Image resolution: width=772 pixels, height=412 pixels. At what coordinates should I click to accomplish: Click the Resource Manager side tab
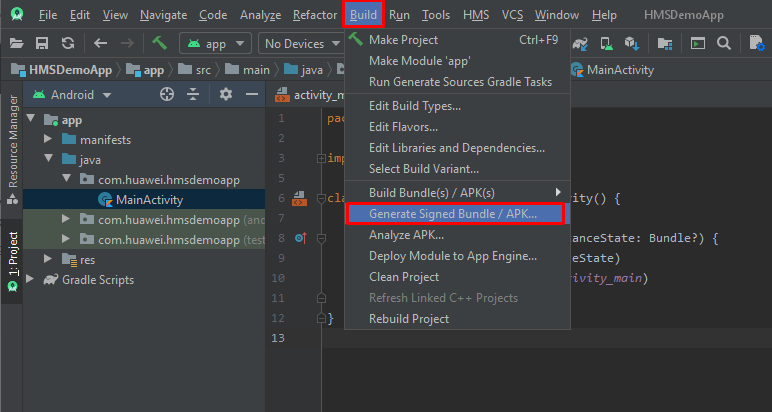13,150
